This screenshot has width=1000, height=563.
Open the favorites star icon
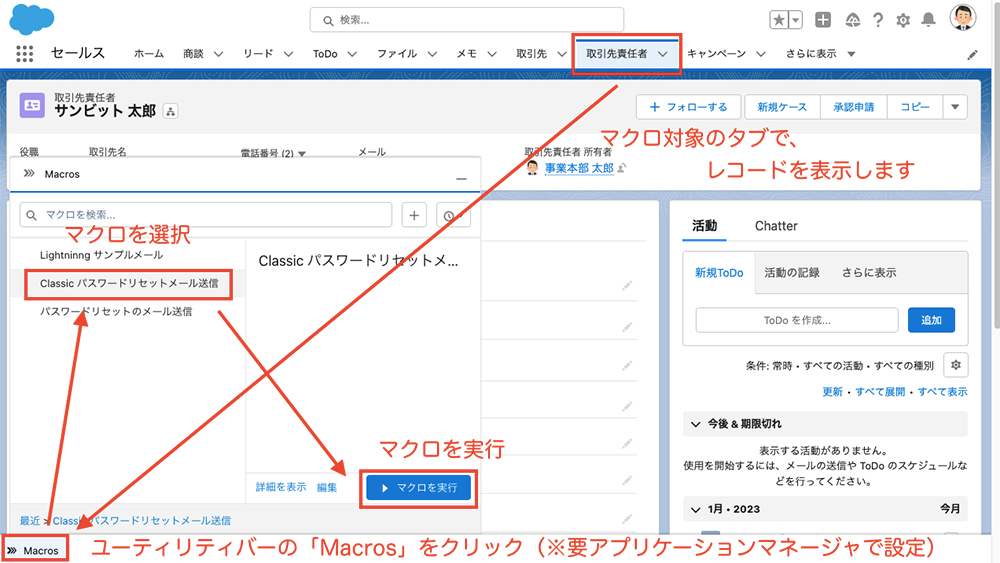pos(779,20)
